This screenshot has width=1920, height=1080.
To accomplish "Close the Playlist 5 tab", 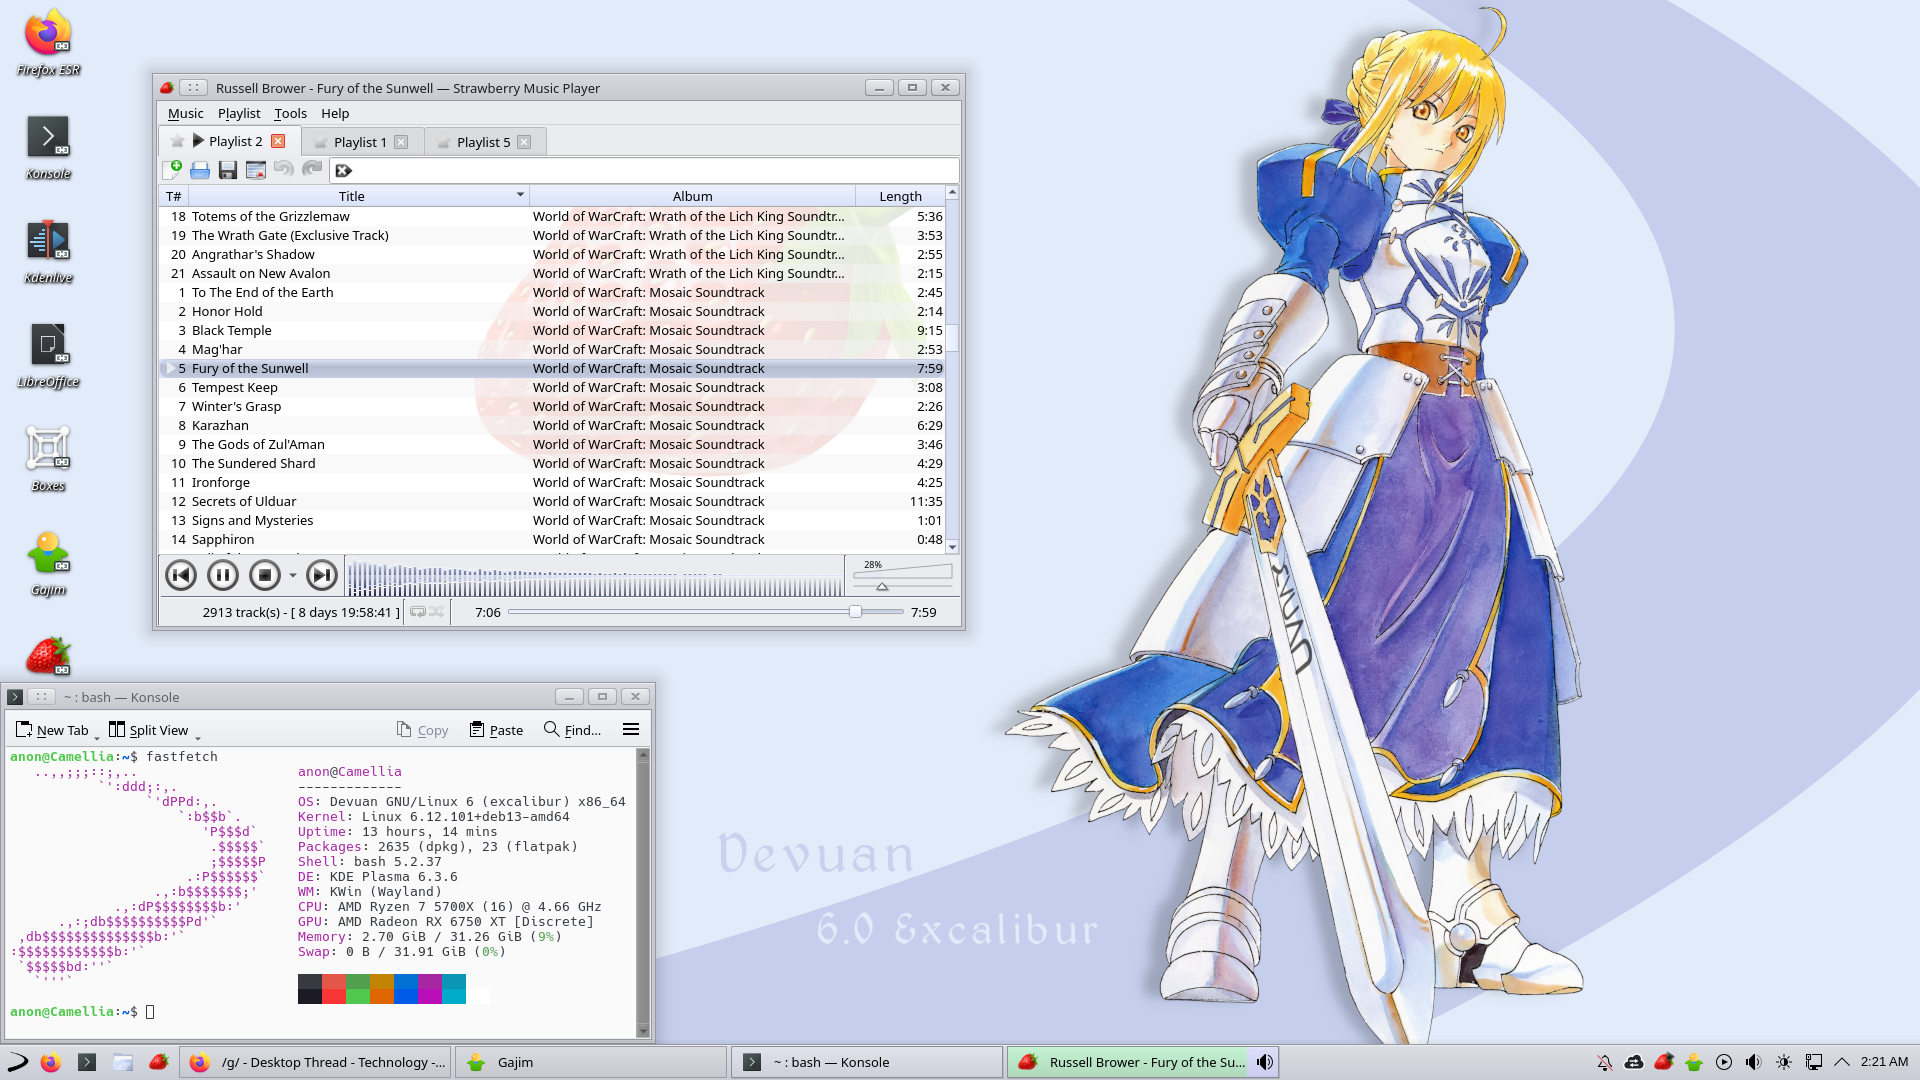I will (524, 142).
